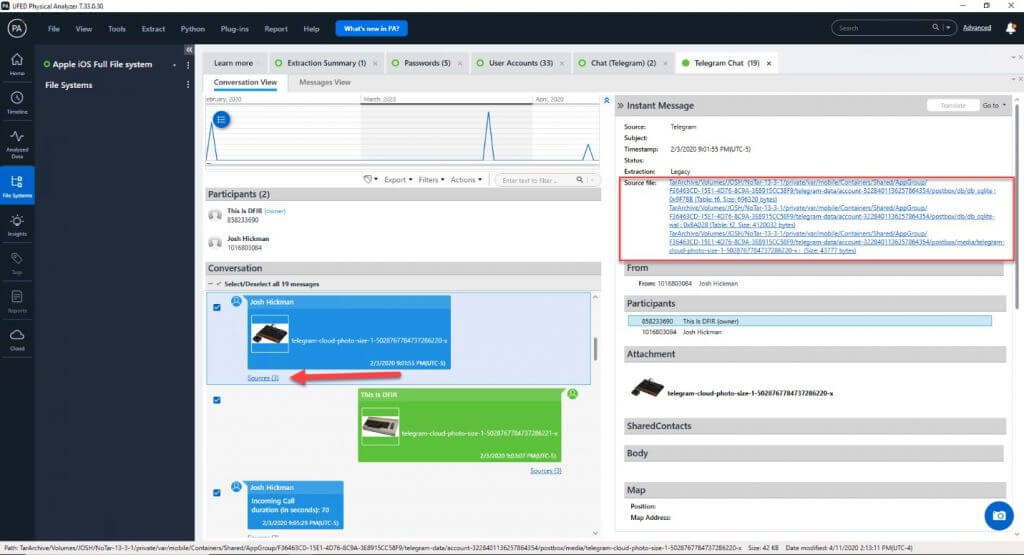
Task: Open the Insights sidebar icon
Action: click(17, 225)
